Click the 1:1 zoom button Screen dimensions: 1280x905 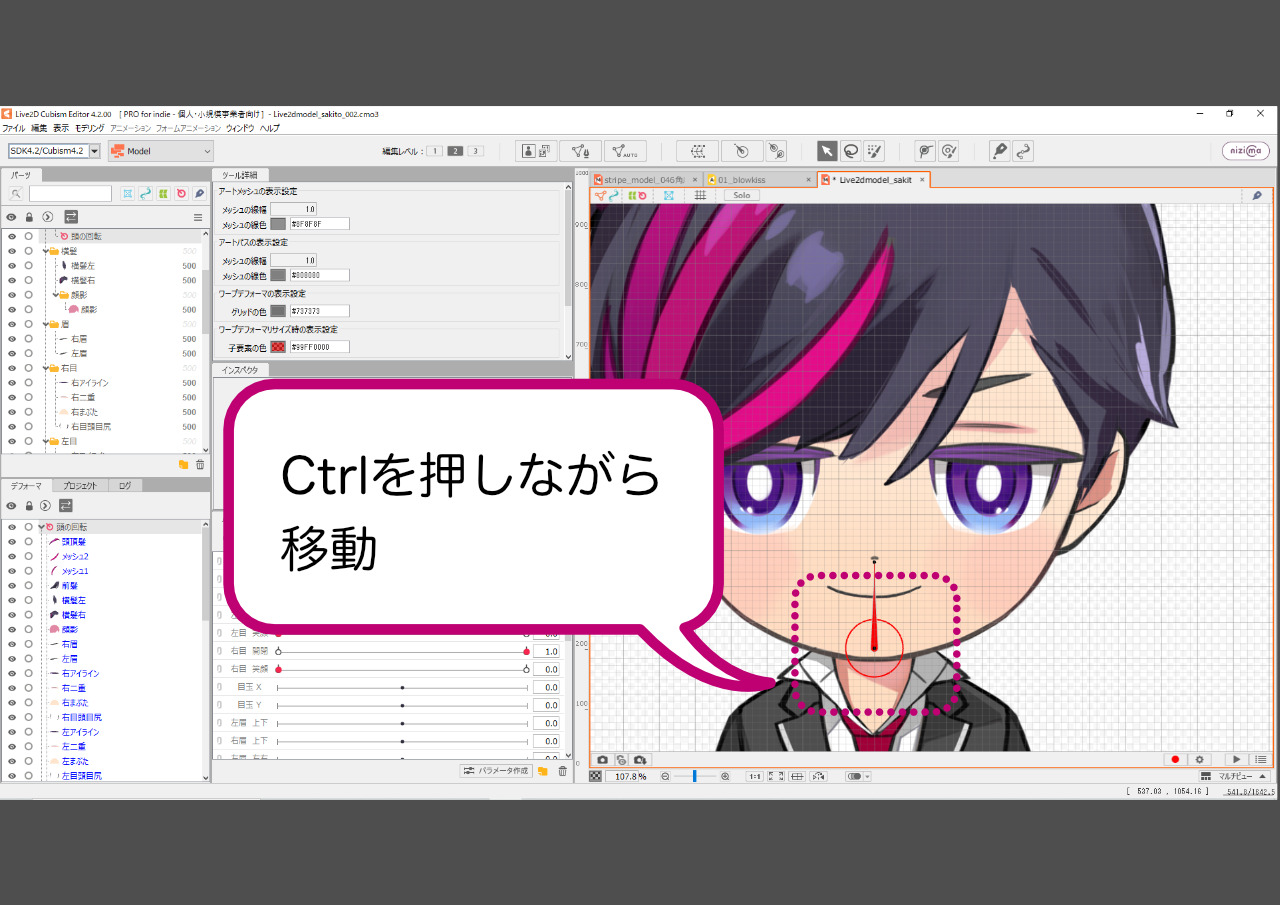tap(755, 776)
